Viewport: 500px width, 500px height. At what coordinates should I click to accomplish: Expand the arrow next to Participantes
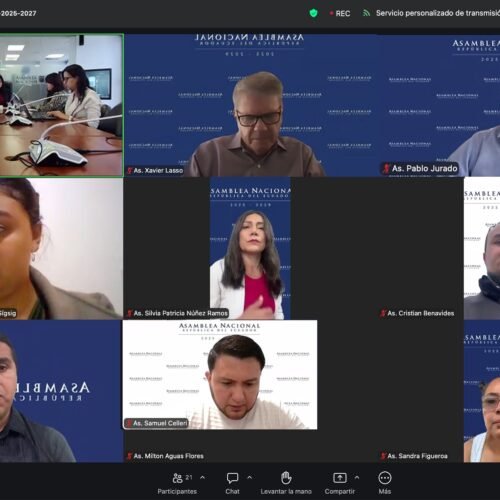[x=202, y=477]
